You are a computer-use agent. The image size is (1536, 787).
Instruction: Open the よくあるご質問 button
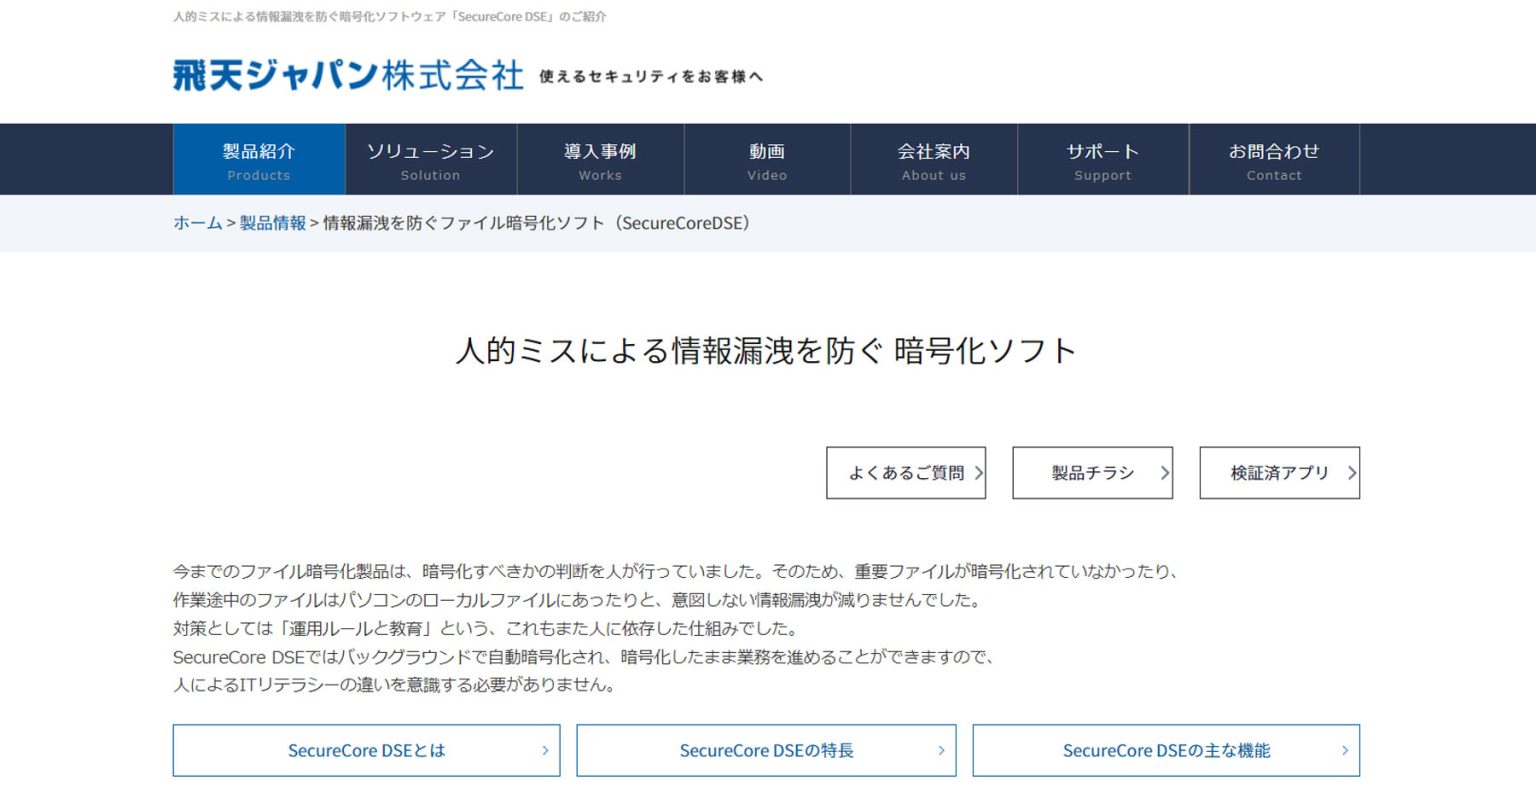point(906,473)
